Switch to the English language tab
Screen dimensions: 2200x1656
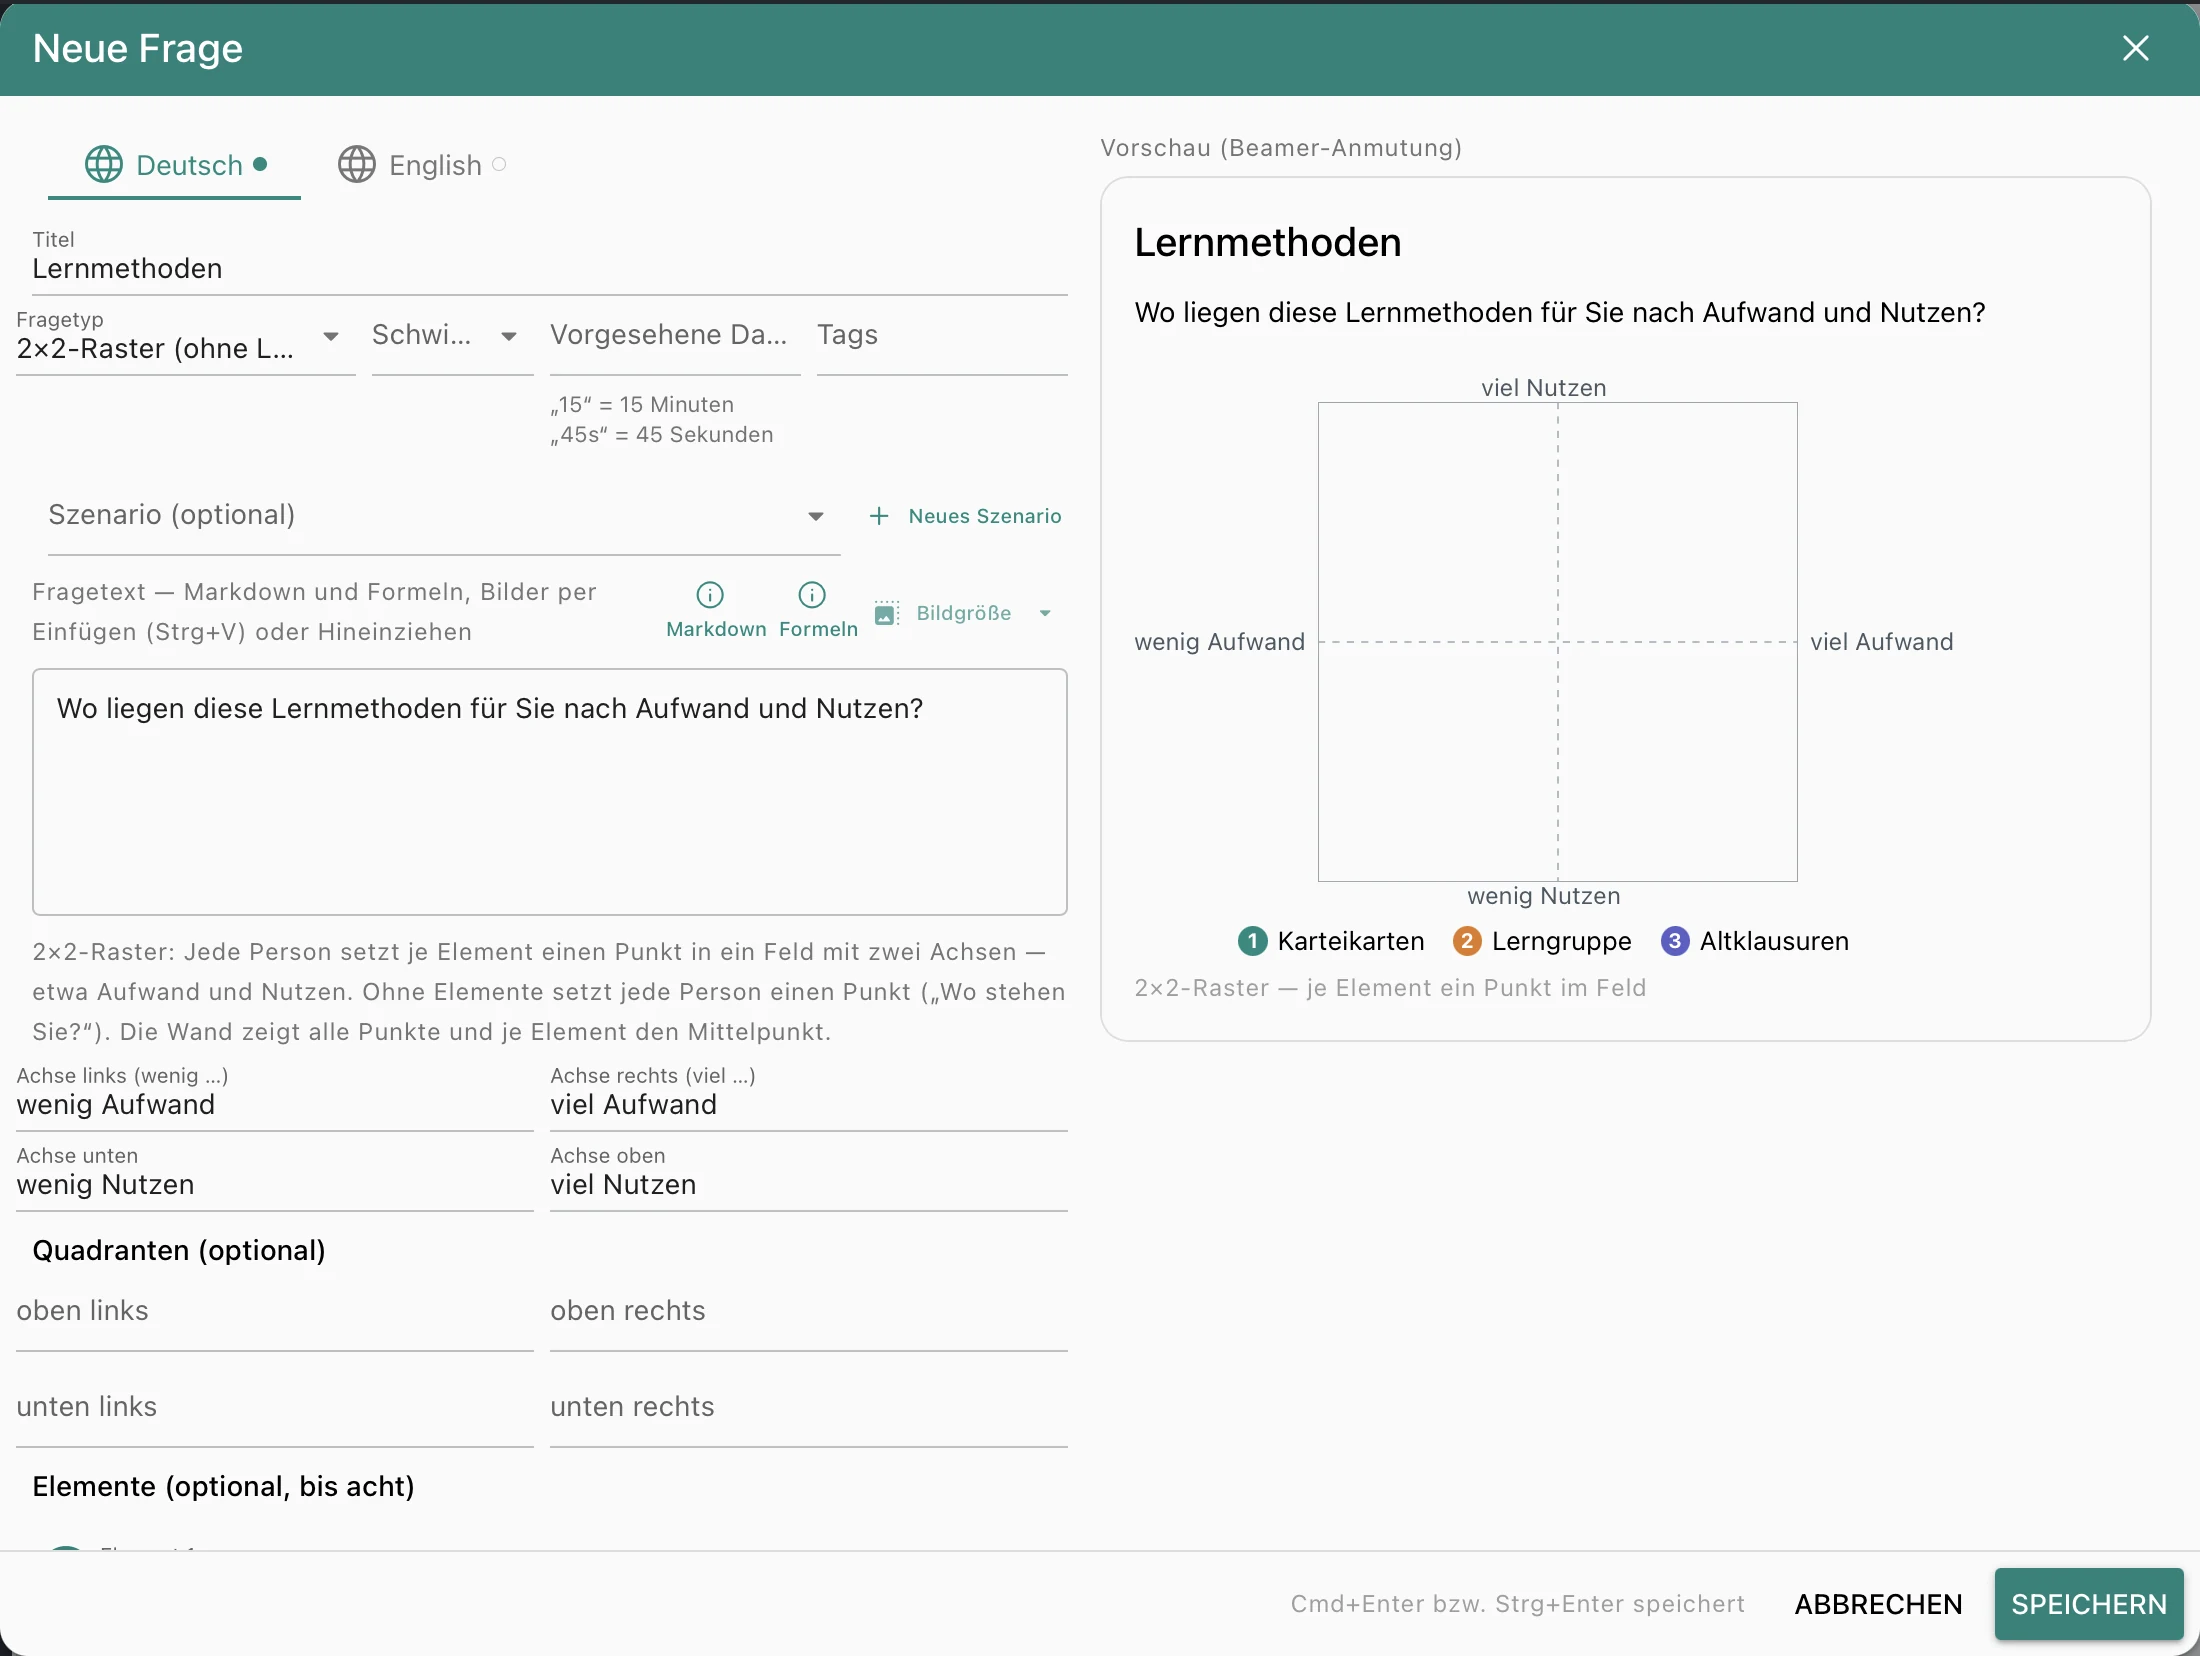422,165
